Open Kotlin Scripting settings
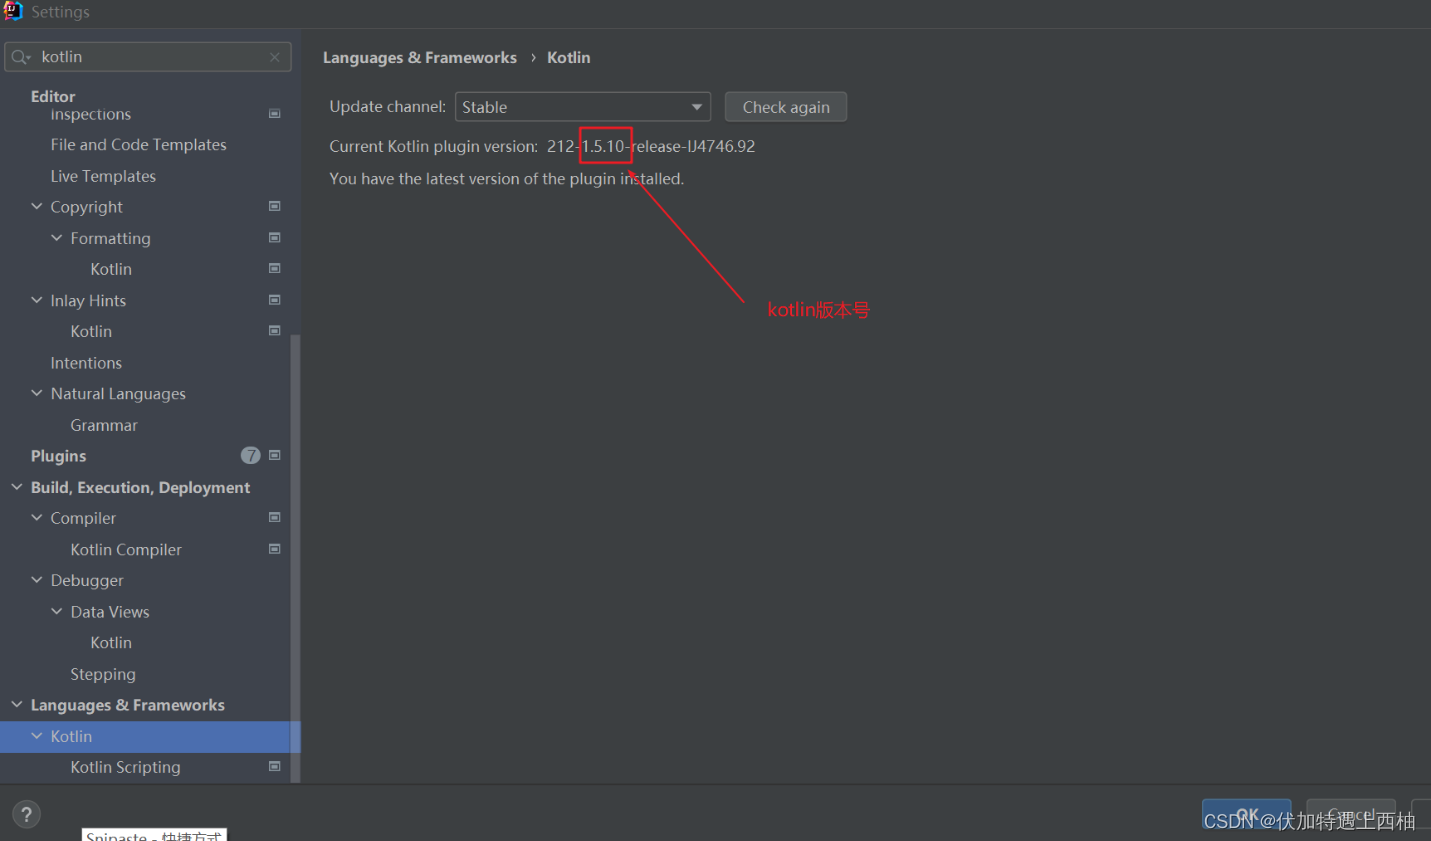 [126, 767]
